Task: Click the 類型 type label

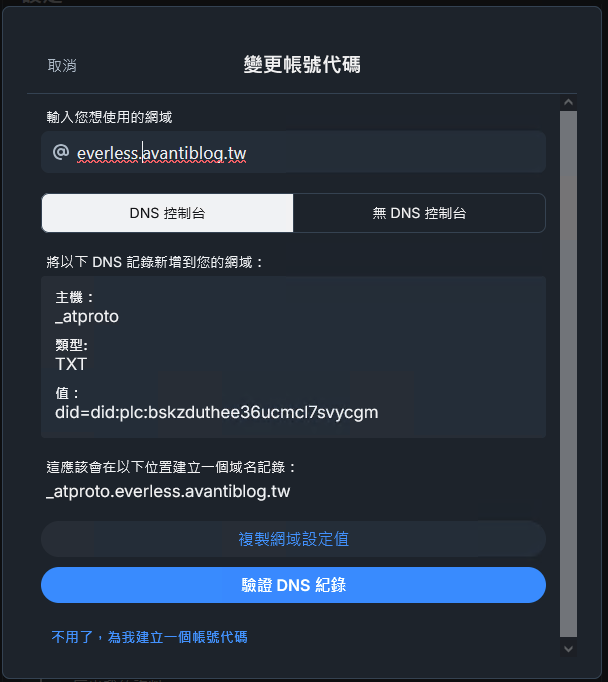Action: (x=71, y=345)
